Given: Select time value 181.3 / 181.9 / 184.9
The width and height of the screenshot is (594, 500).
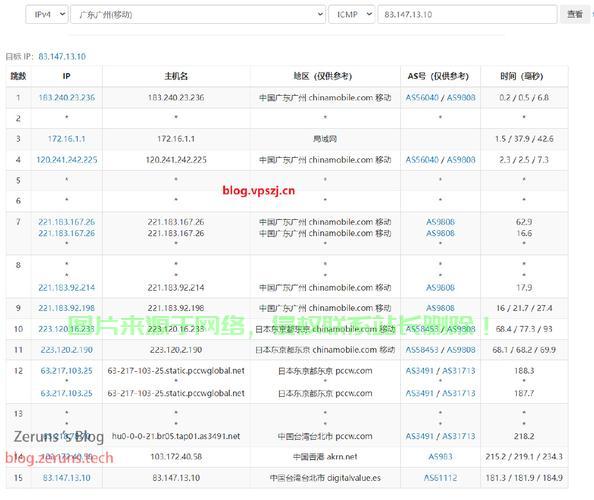Looking at the screenshot, I should [x=524, y=478].
